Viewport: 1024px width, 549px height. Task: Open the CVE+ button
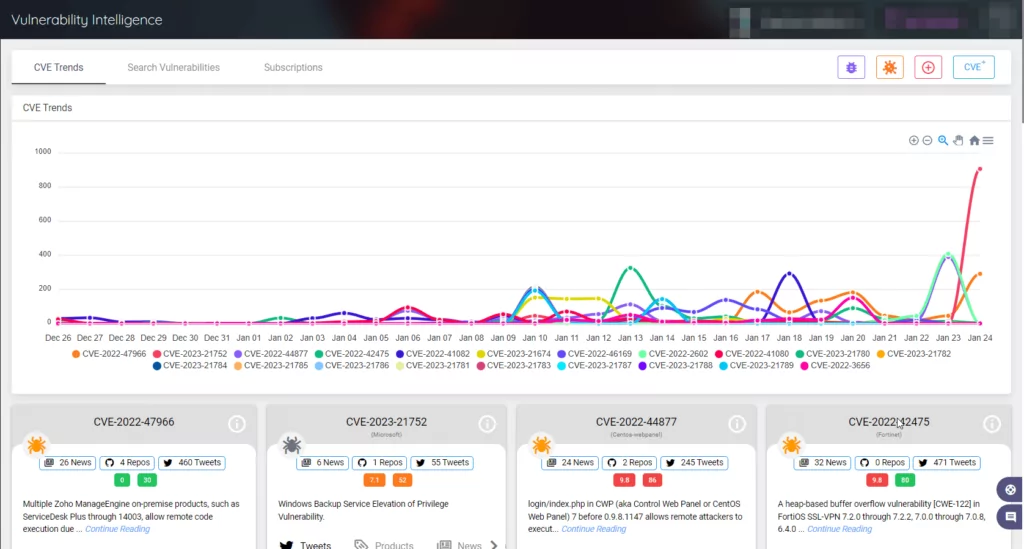click(974, 67)
